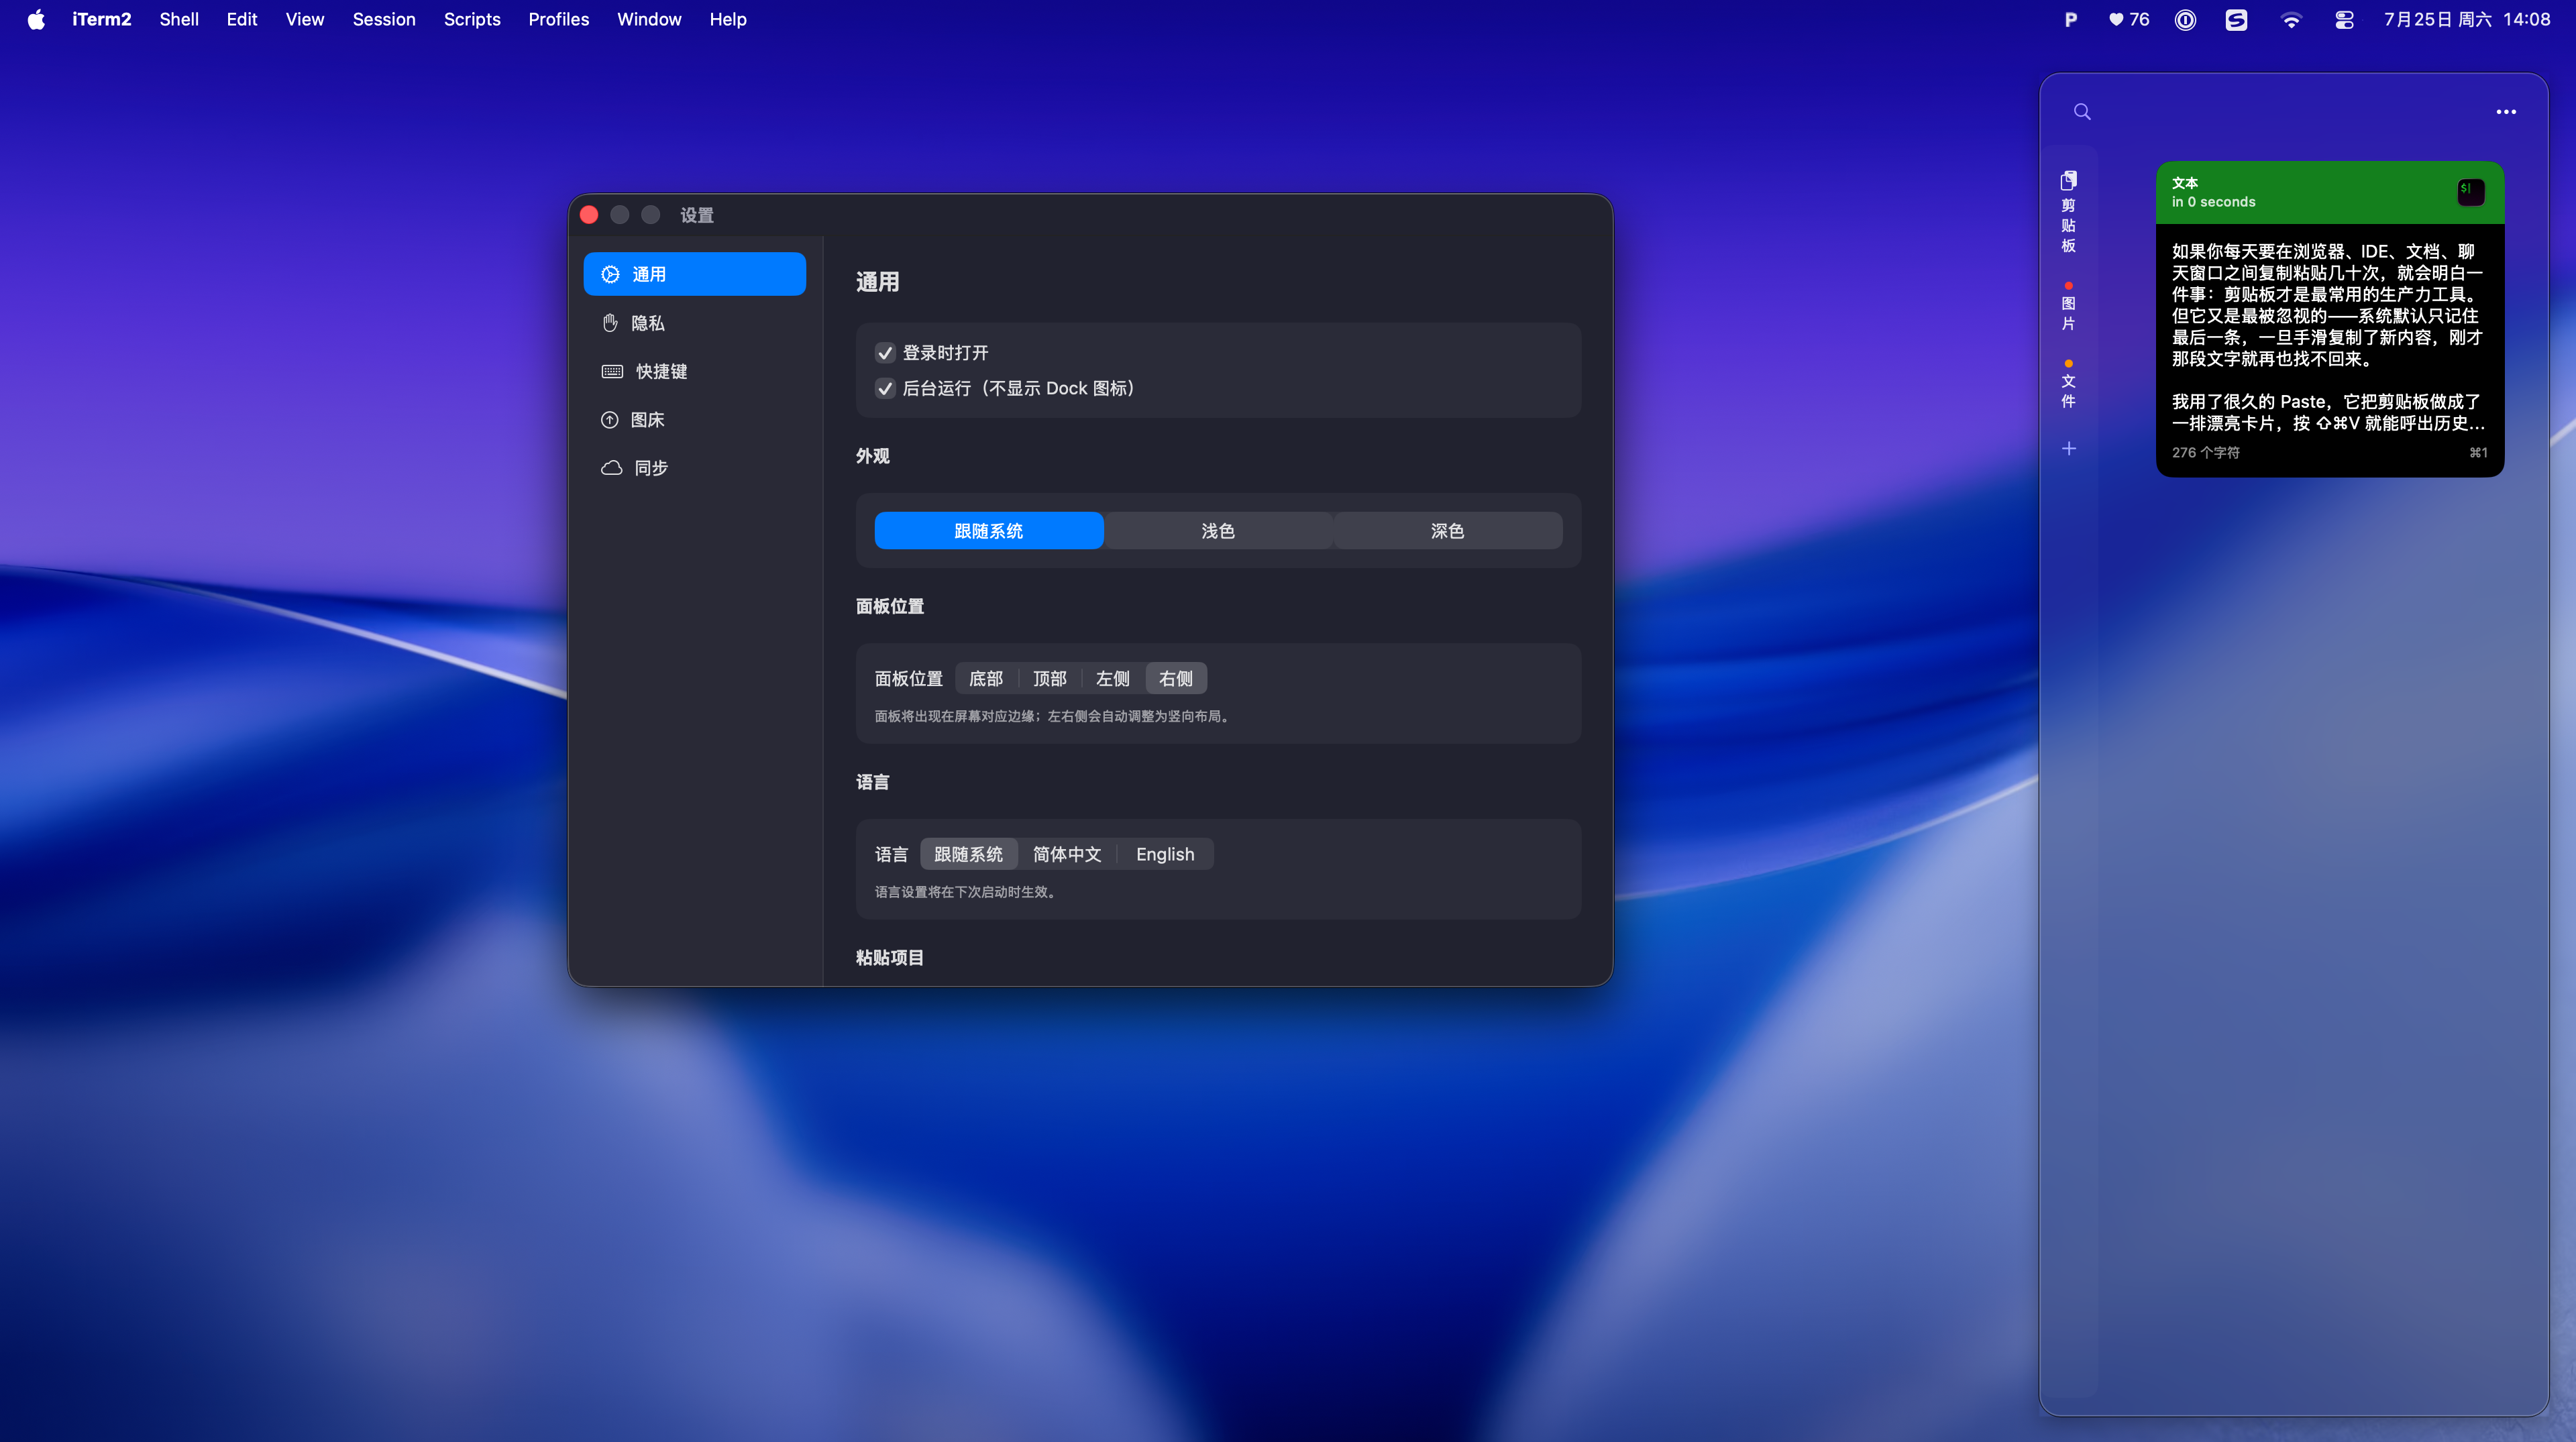Click the plus icon to add a category
2576x1442 pixels.
tap(2069, 449)
